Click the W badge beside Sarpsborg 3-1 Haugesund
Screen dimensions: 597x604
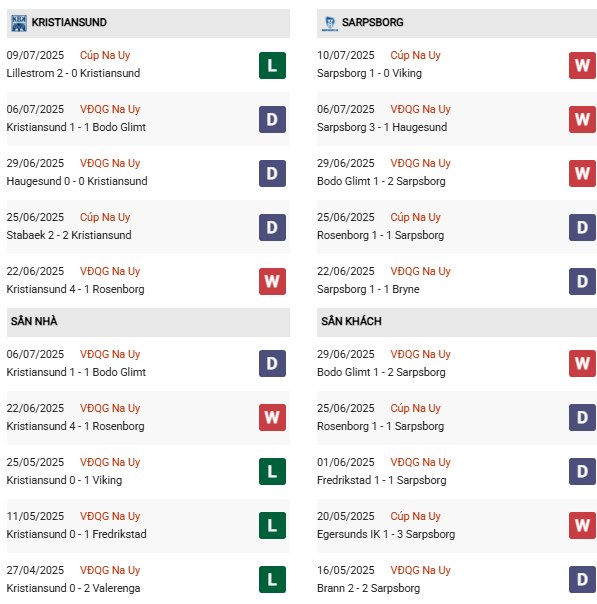pos(582,119)
